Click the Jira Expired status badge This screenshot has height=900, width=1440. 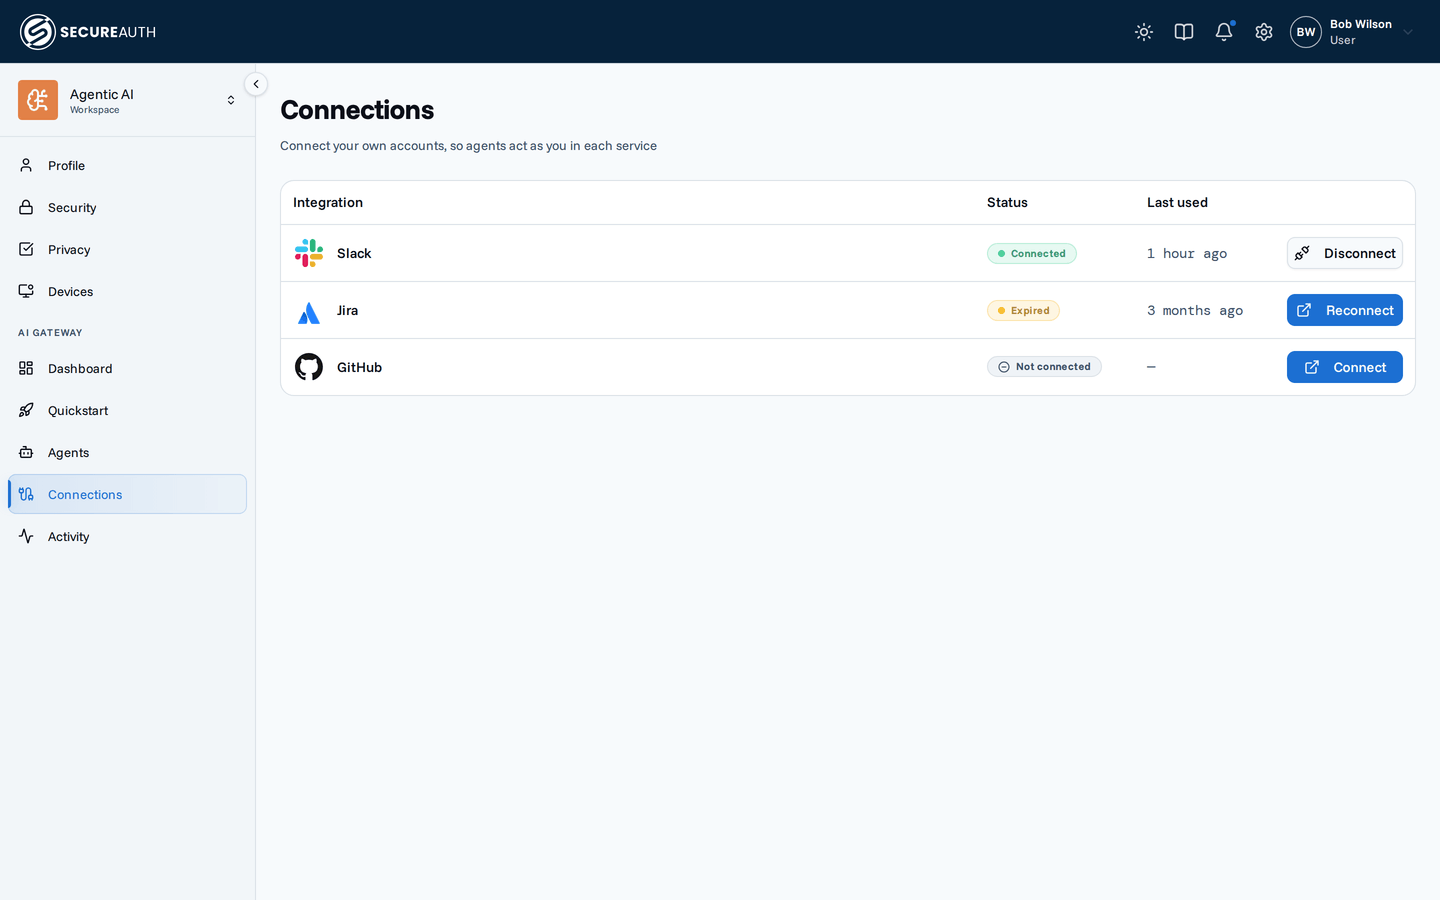pyautogui.click(x=1023, y=310)
